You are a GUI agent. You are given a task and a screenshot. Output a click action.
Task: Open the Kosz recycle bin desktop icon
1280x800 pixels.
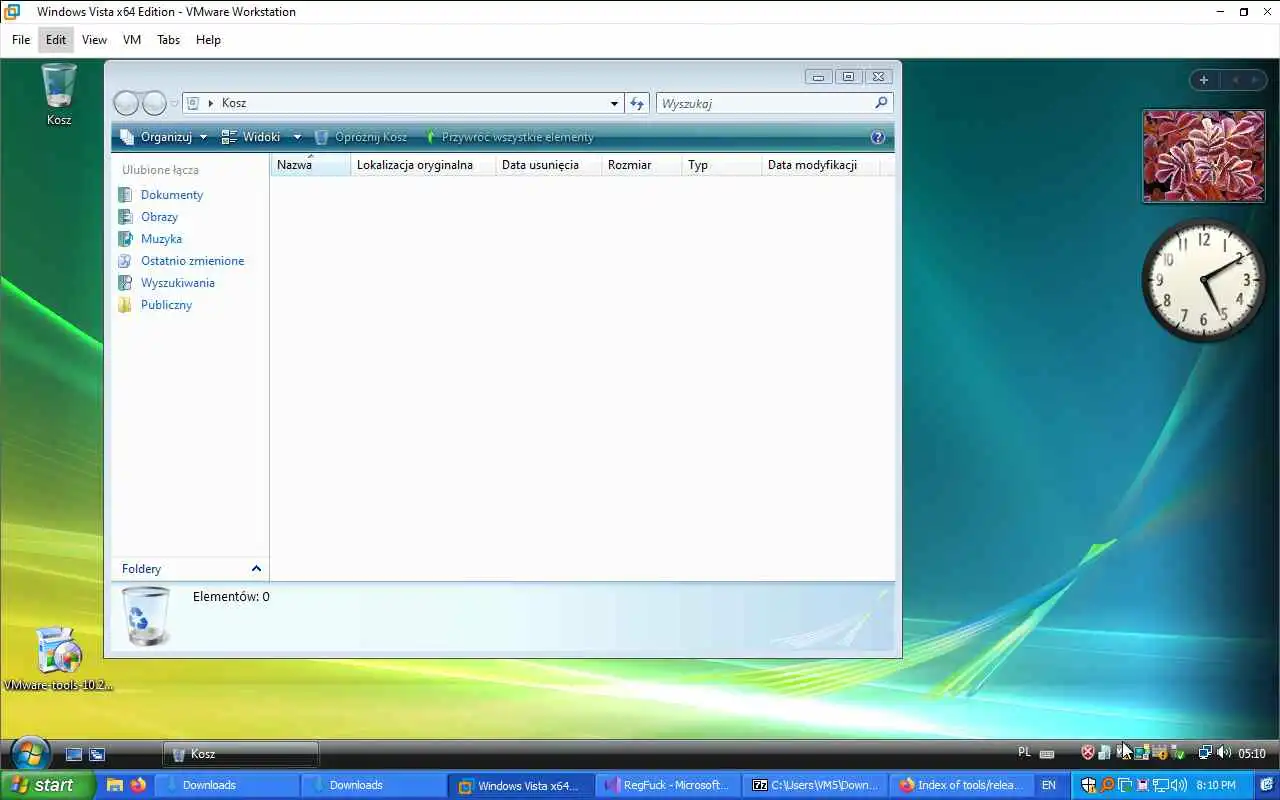click(x=59, y=94)
